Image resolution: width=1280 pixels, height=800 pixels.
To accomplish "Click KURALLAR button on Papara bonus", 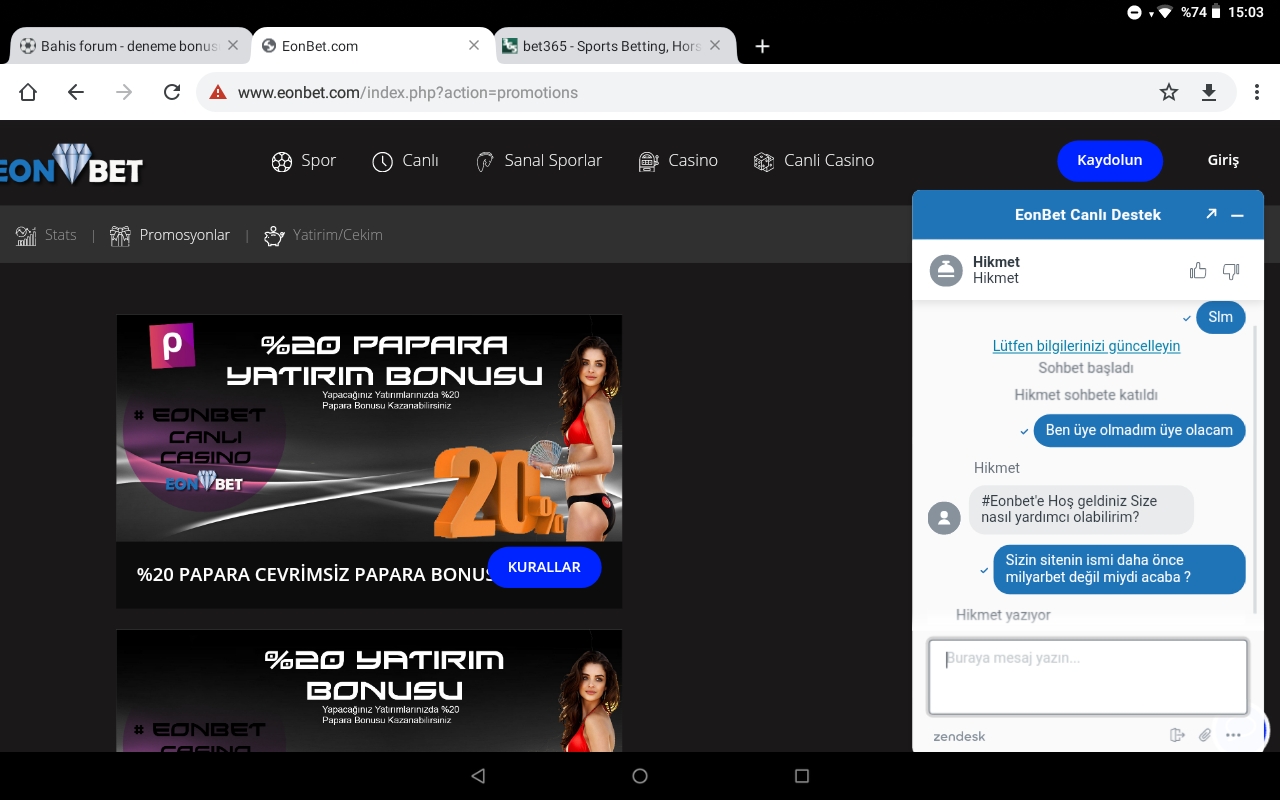I will (544, 567).
